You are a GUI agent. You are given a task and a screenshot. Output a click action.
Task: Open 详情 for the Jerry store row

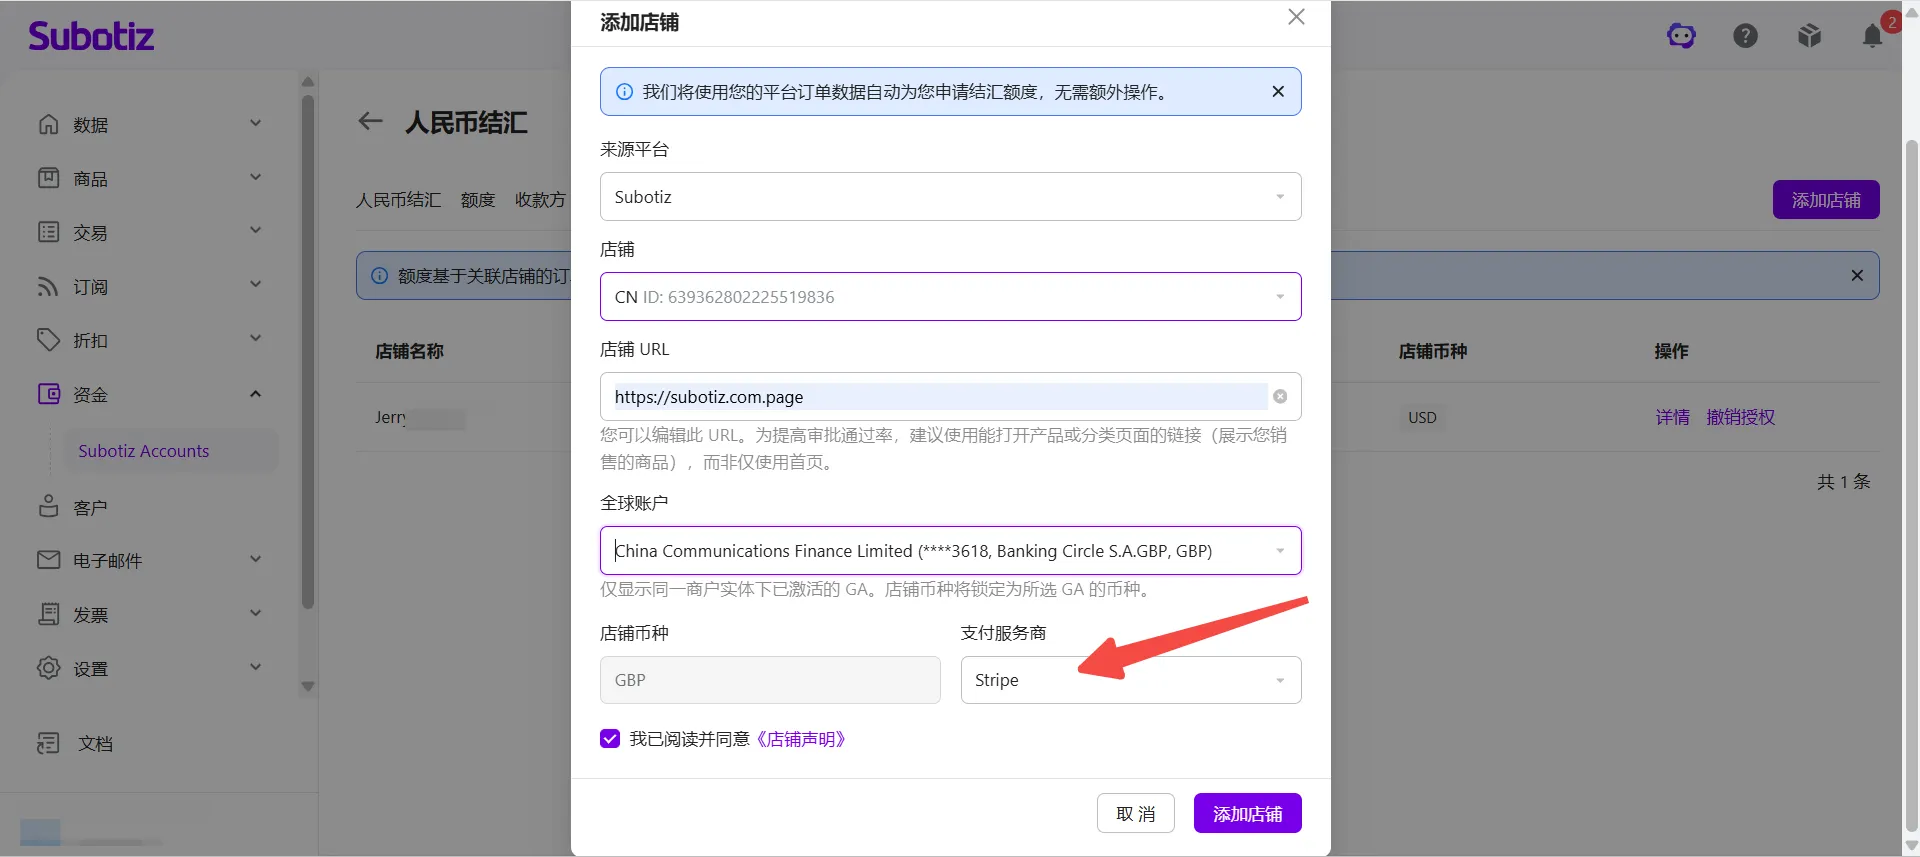click(x=1672, y=417)
